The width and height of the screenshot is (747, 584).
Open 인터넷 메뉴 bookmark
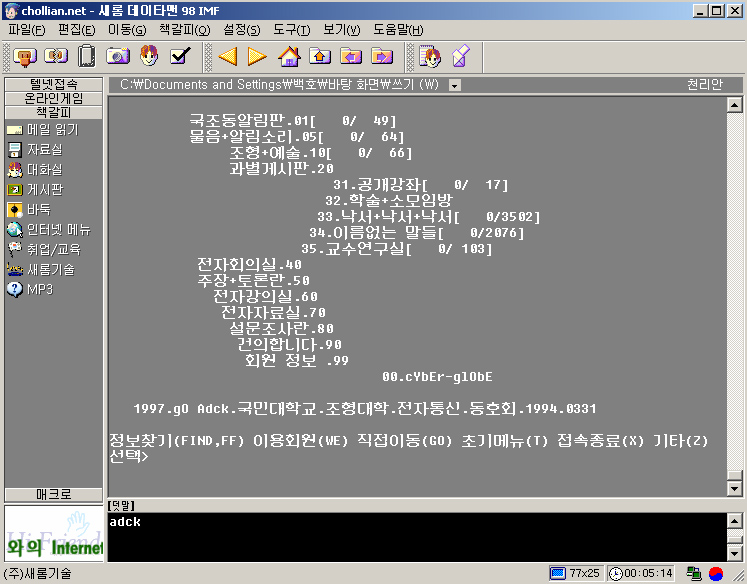coord(49,230)
